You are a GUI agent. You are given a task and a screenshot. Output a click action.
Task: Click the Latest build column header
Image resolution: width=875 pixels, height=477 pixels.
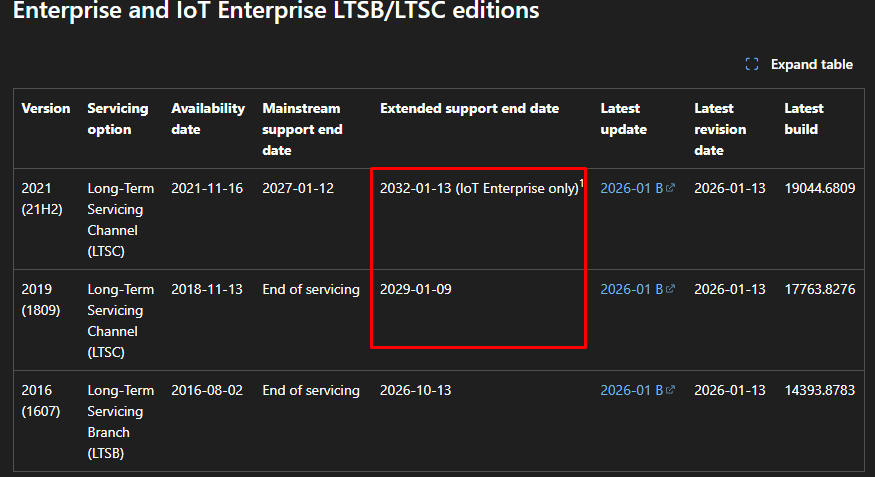coord(804,119)
